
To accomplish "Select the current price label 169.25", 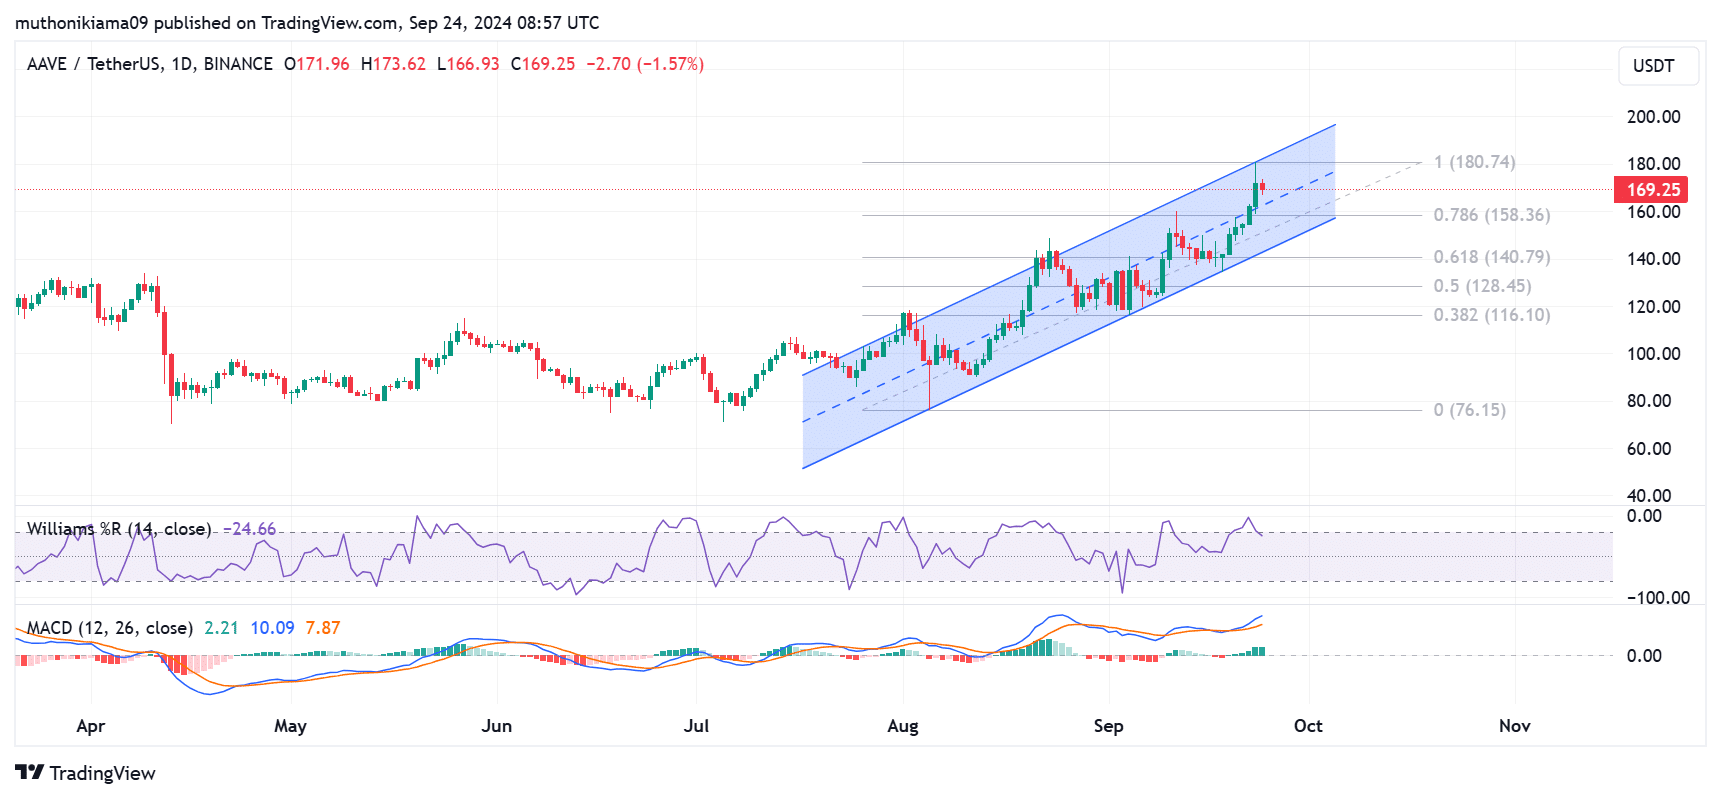I will (x=1651, y=190).
